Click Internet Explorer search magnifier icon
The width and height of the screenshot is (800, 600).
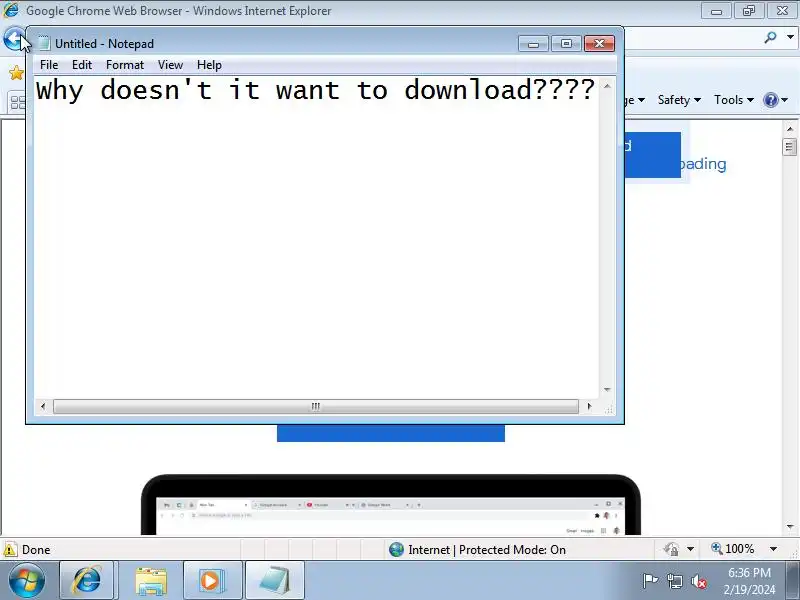coord(770,37)
